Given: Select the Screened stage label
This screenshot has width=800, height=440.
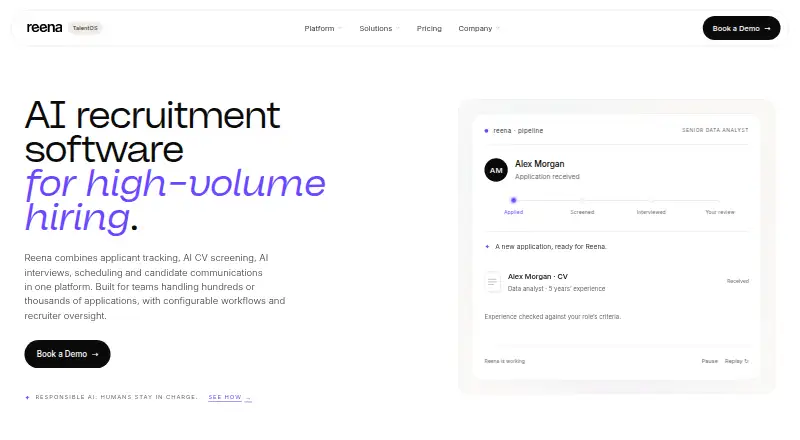Looking at the screenshot, I should [582, 212].
